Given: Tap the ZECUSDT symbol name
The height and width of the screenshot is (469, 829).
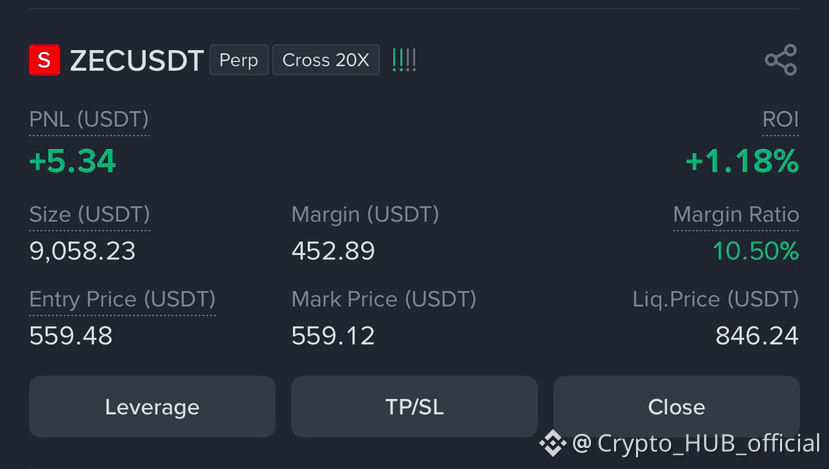Looking at the screenshot, I should (137, 60).
